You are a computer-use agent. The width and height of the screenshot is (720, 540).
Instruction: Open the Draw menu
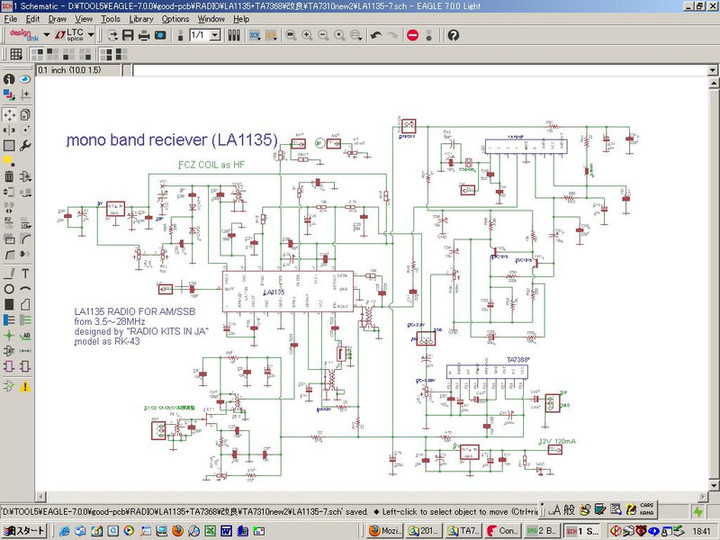pyautogui.click(x=58, y=19)
